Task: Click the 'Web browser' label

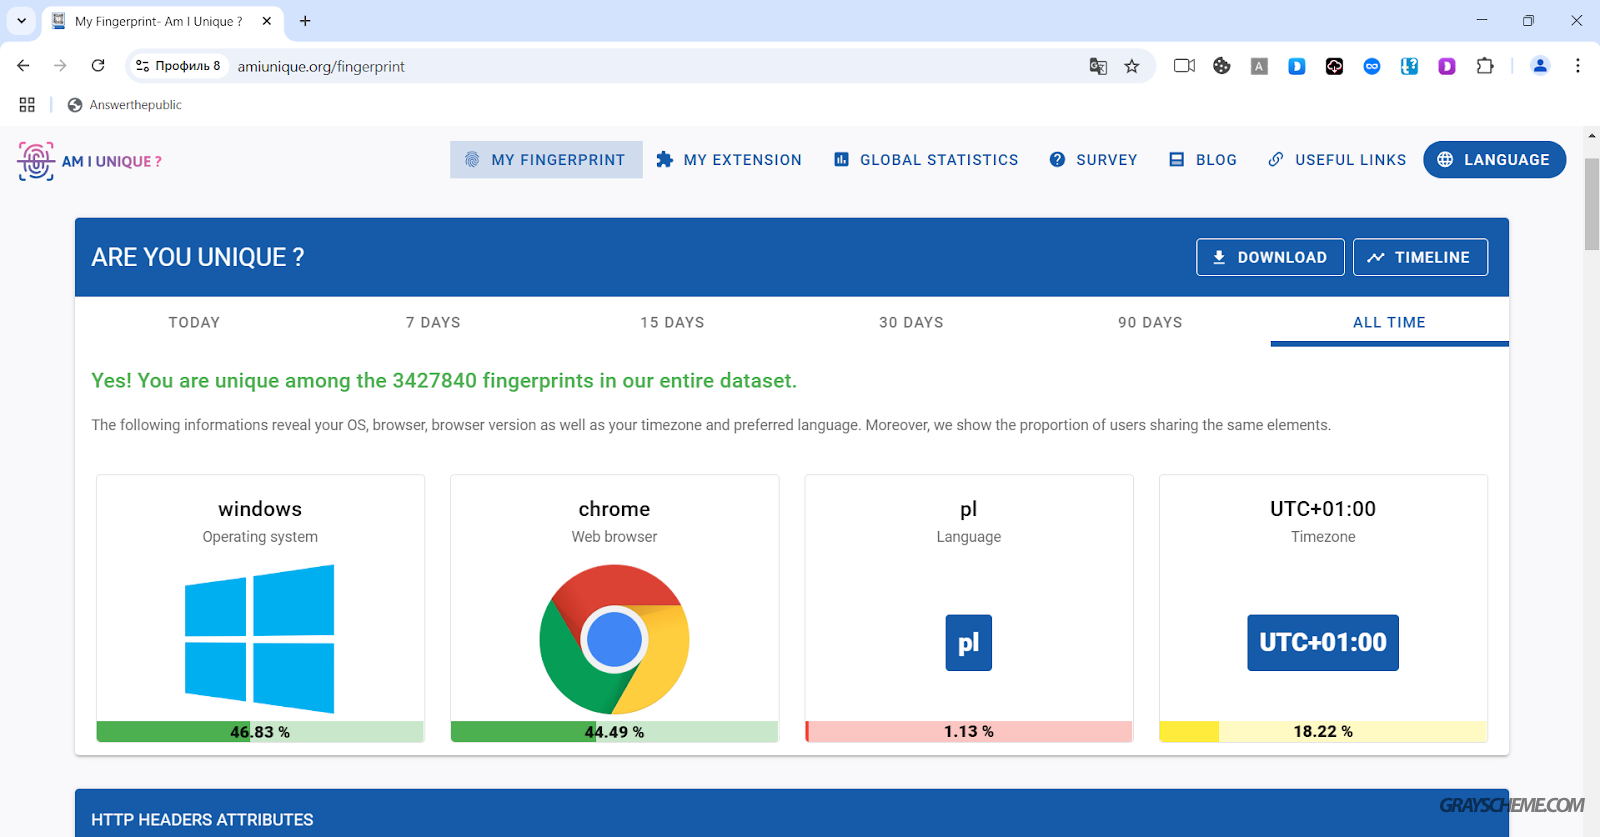Action: click(614, 537)
